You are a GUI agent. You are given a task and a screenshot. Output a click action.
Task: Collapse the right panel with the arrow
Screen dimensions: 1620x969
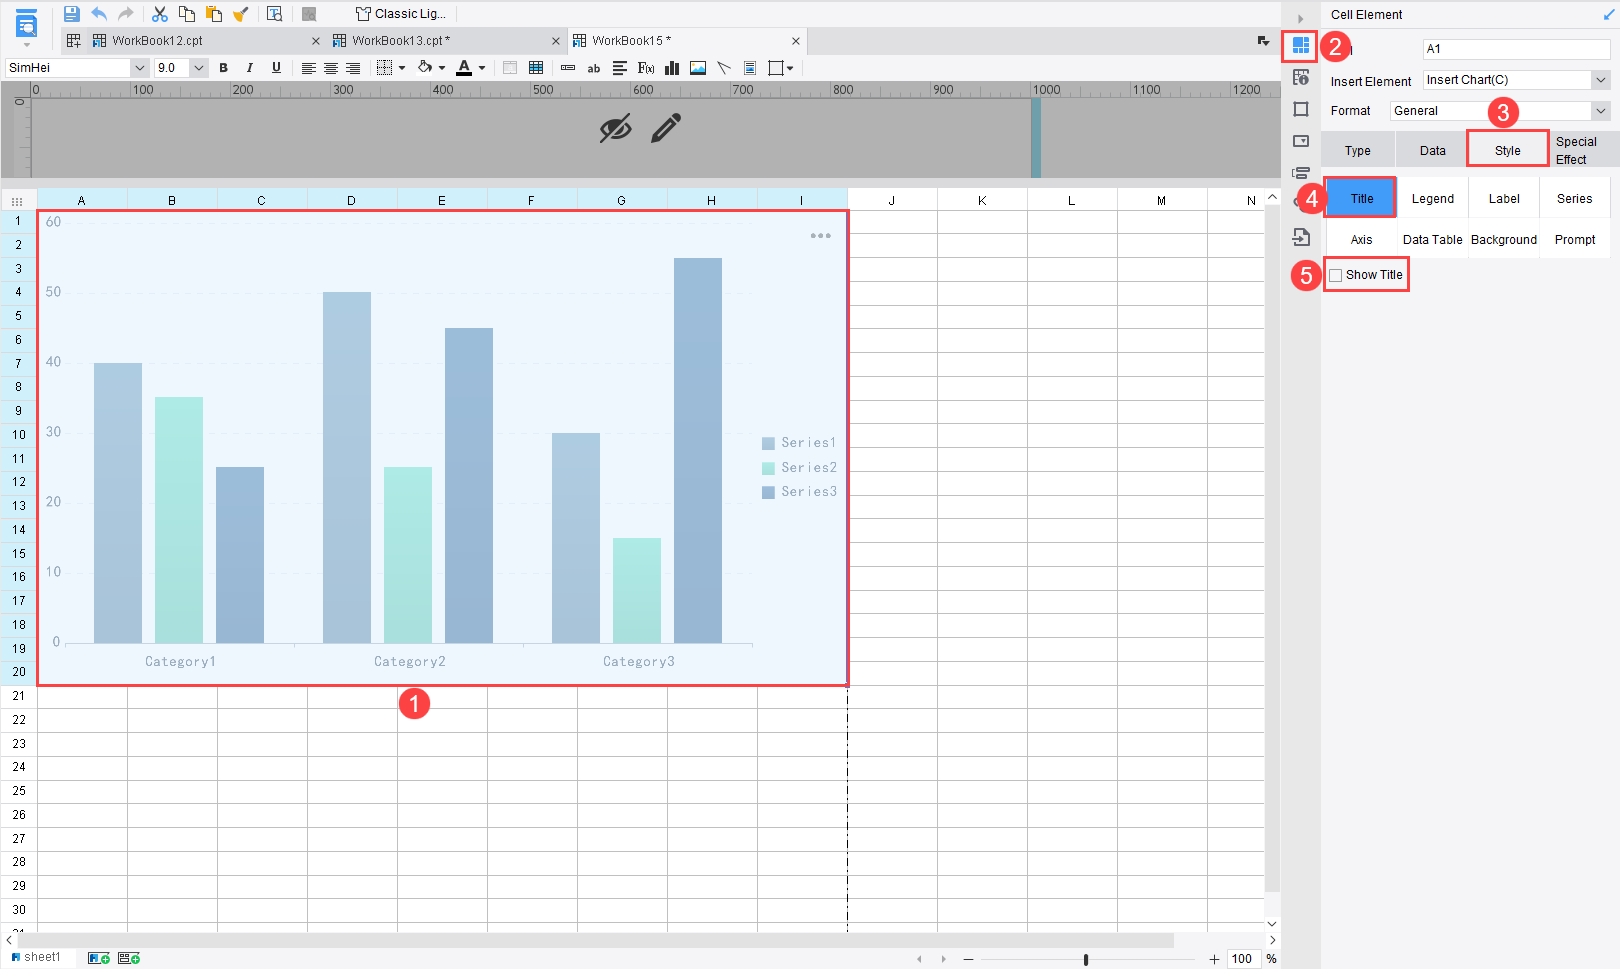(x=1300, y=19)
